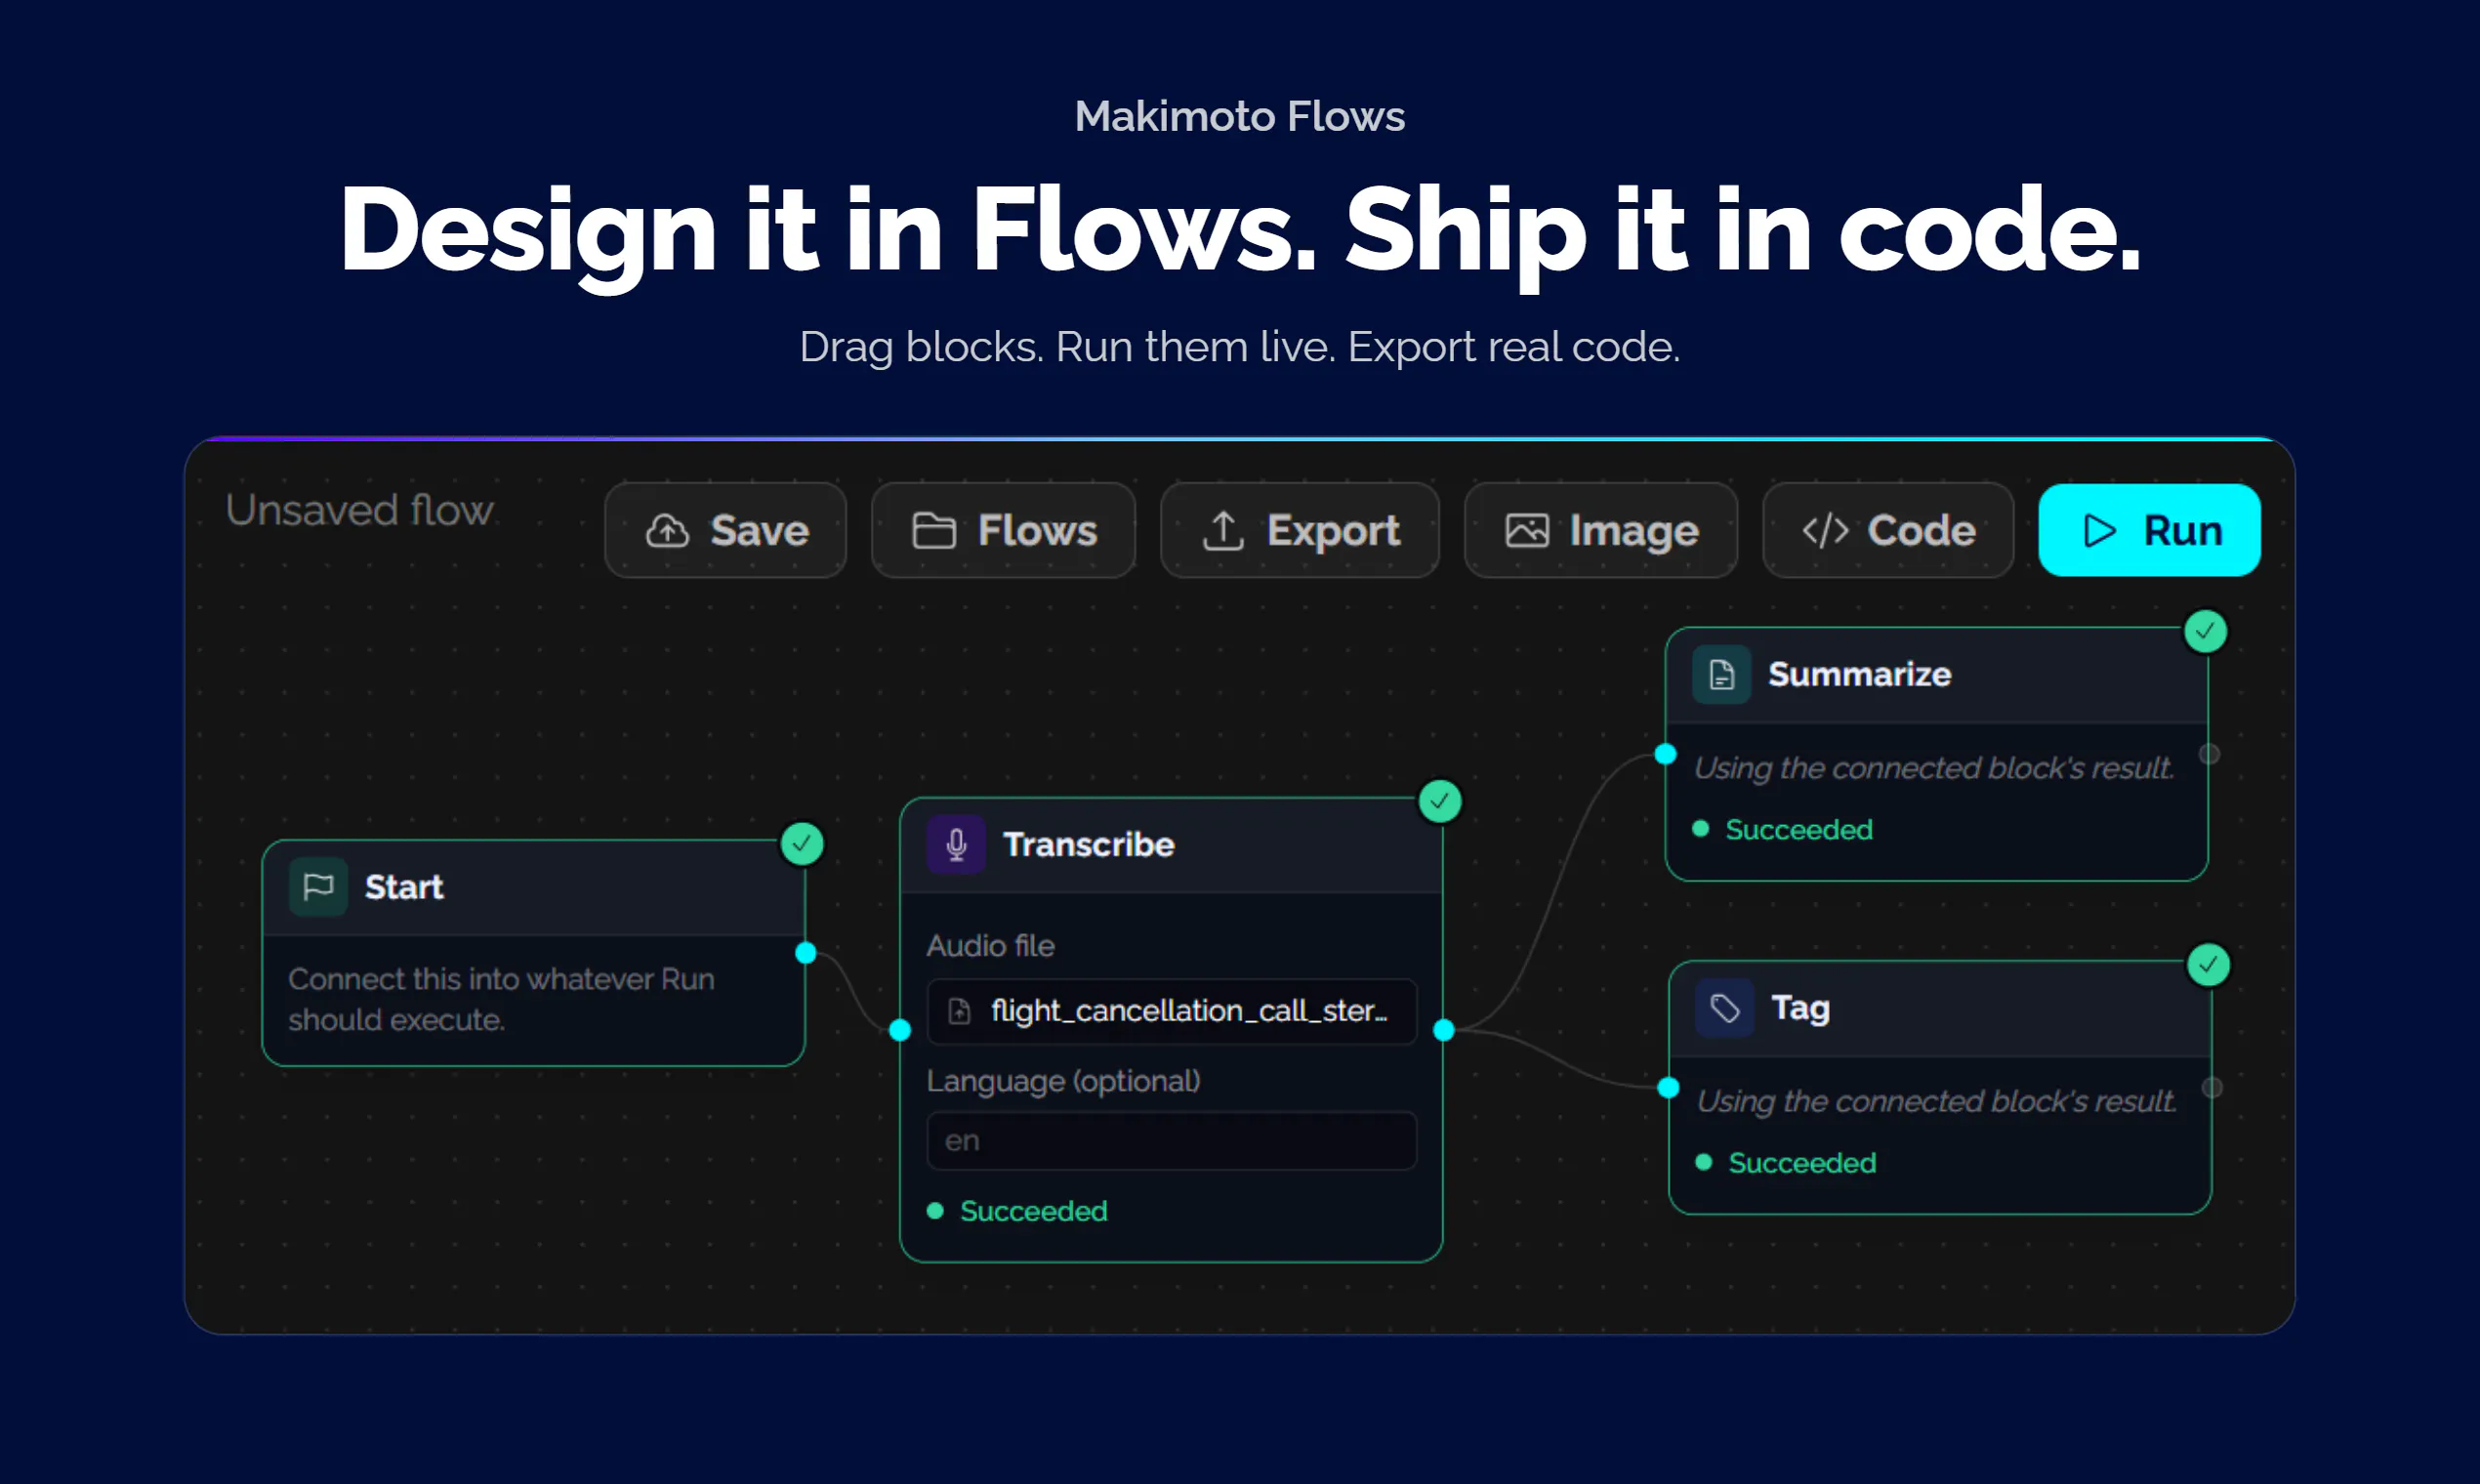This screenshot has width=2480, height=1484.
Task: Export the flow using Export button
Action: (1300, 530)
